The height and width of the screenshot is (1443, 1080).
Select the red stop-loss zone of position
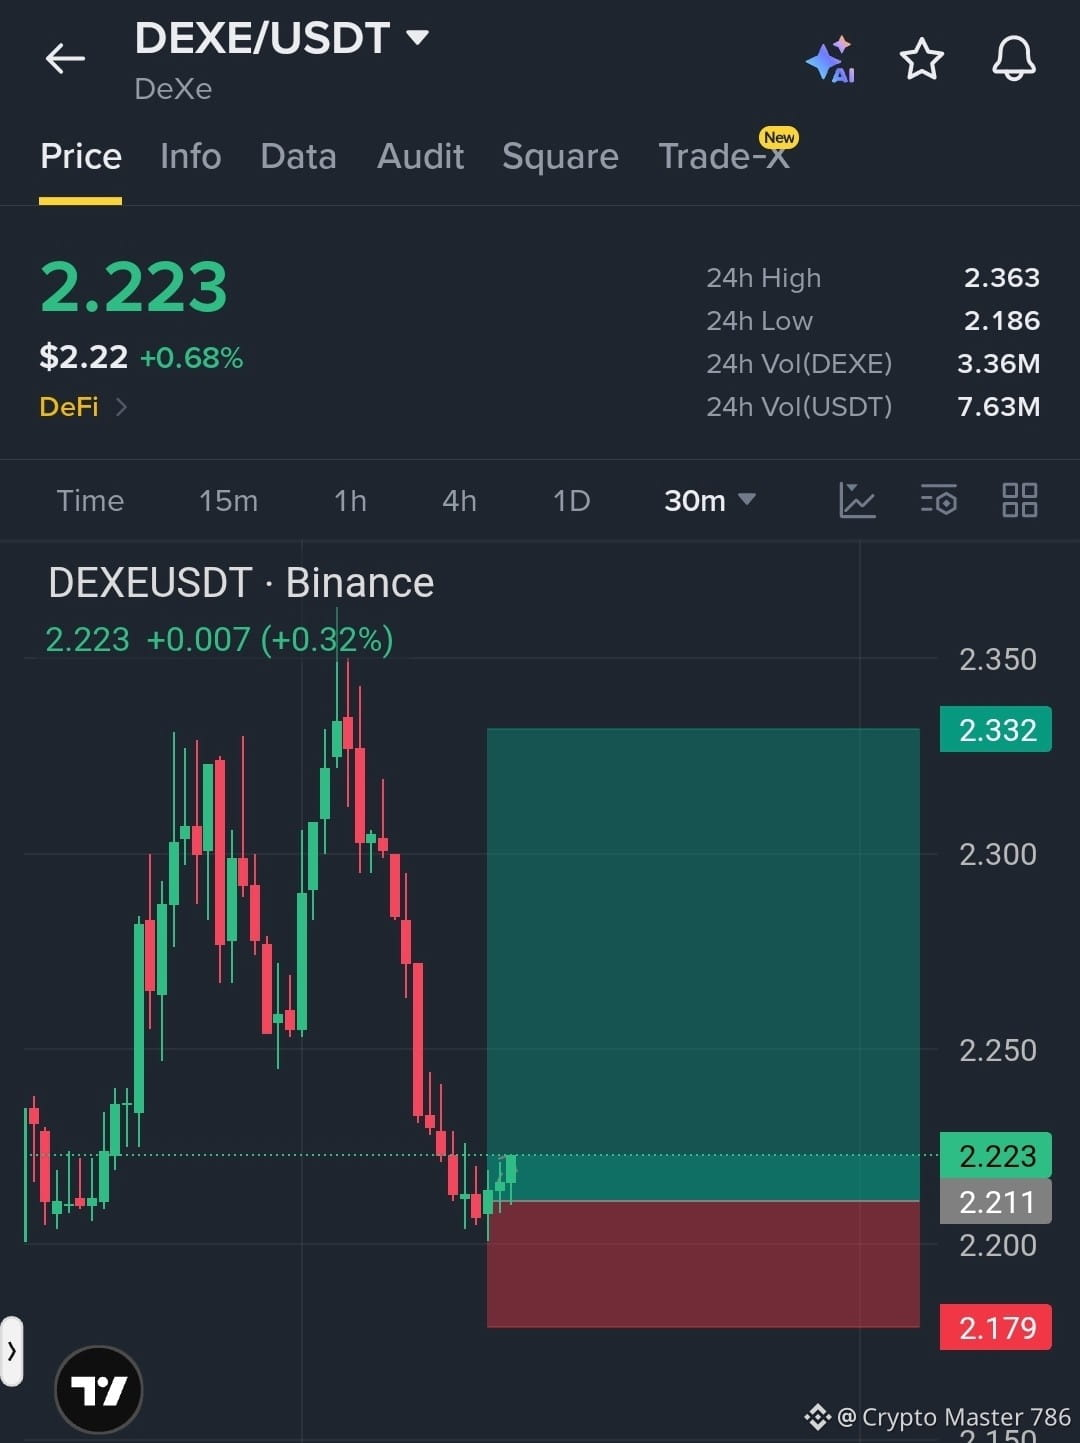tap(703, 1264)
